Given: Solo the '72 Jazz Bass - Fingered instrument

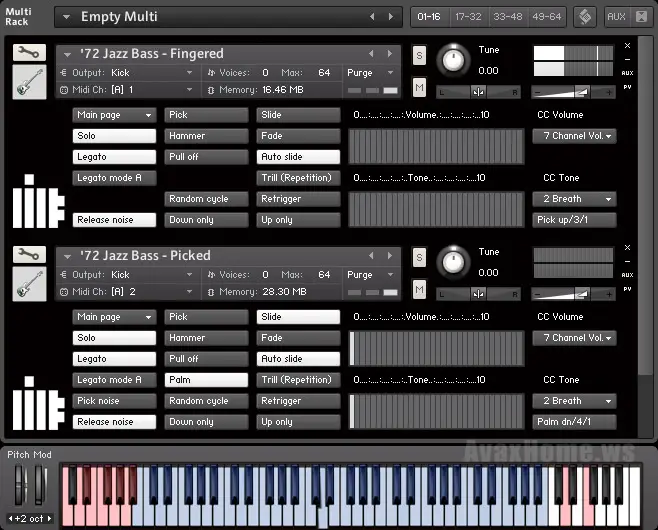Looking at the screenshot, I should [x=419, y=55].
